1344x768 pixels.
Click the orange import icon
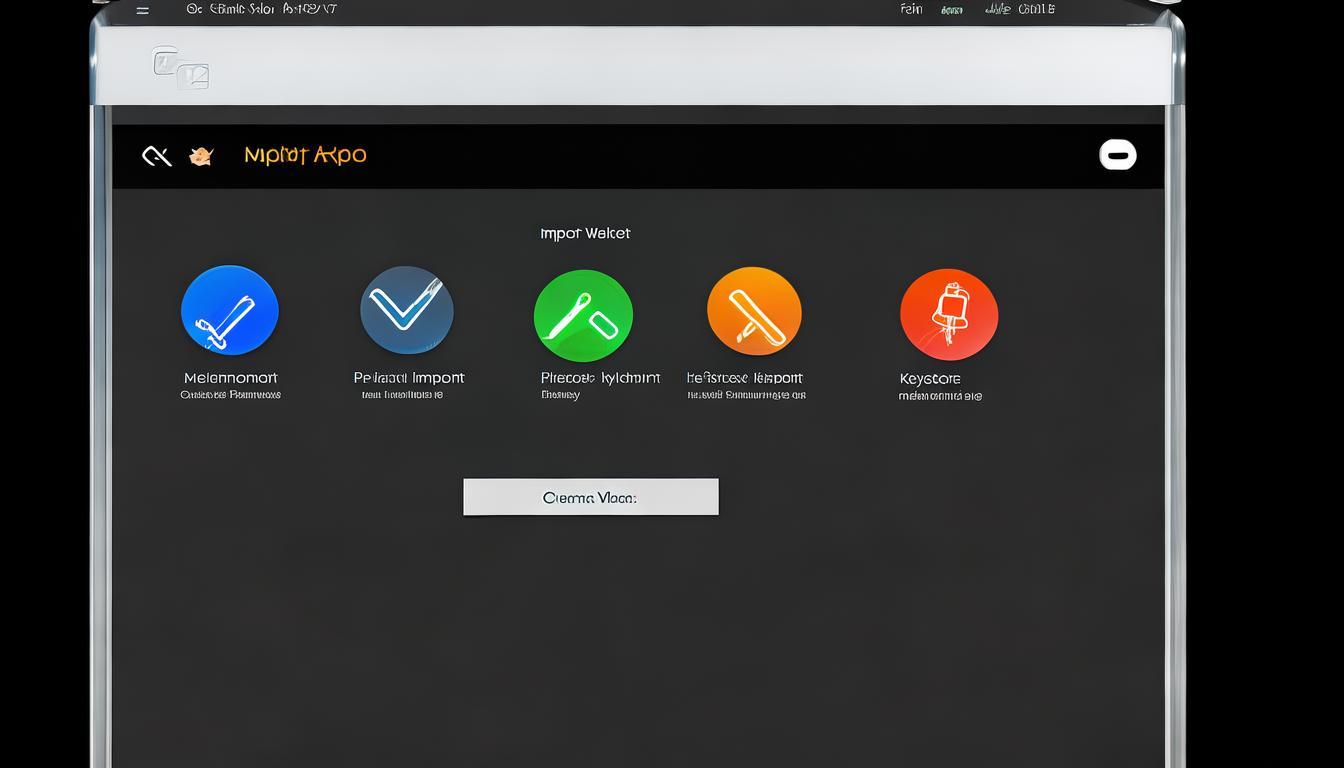click(754, 312)
